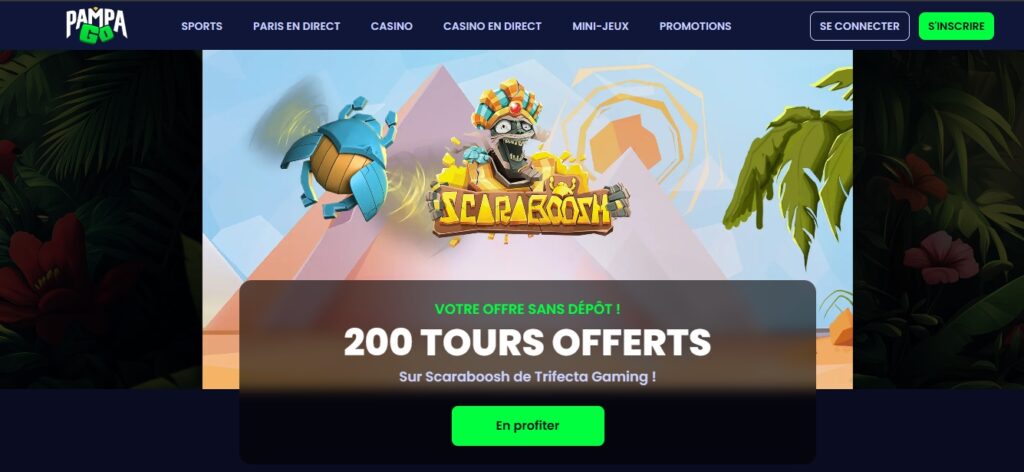Open the SPORTS menu item
Screen dimensions: 1024x472
[202, 26]
